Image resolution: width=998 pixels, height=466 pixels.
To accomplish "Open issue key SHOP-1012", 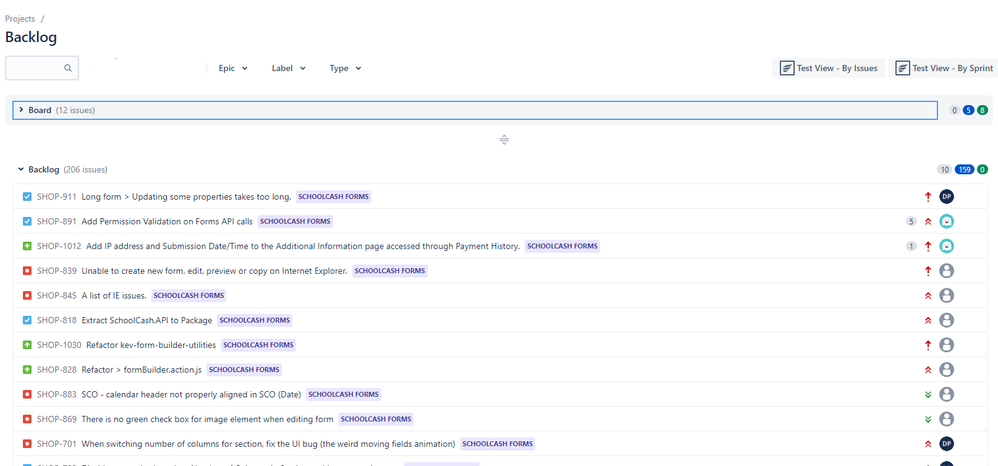I will [x=59, y=246].
